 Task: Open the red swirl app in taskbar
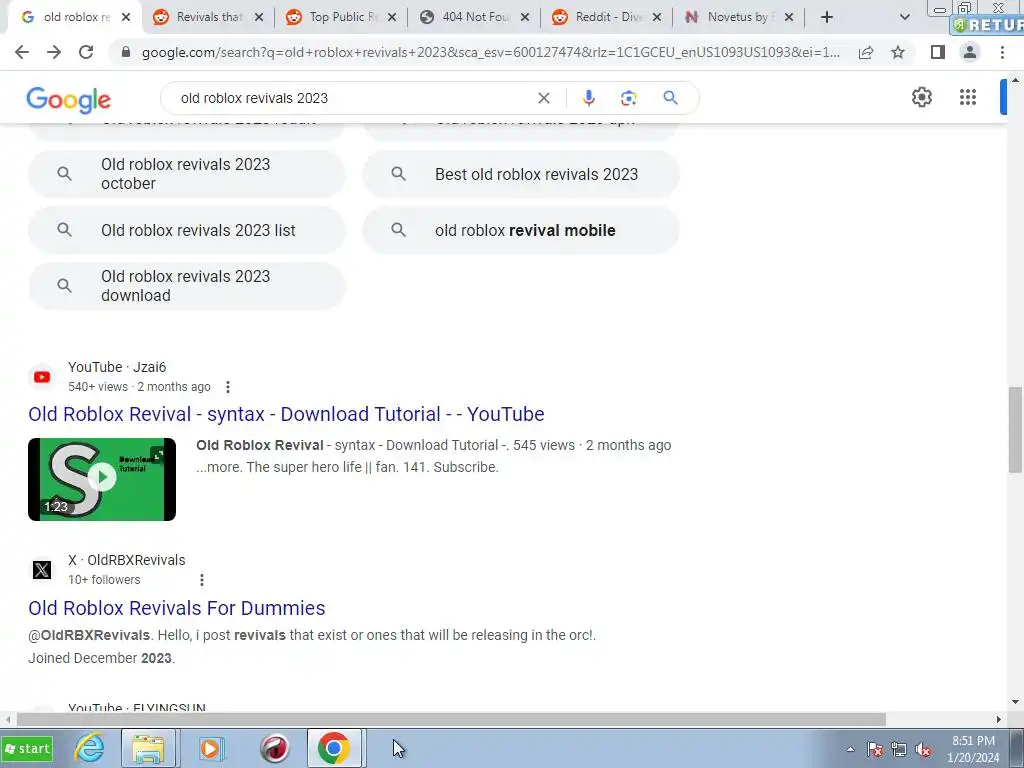point(274,748)
